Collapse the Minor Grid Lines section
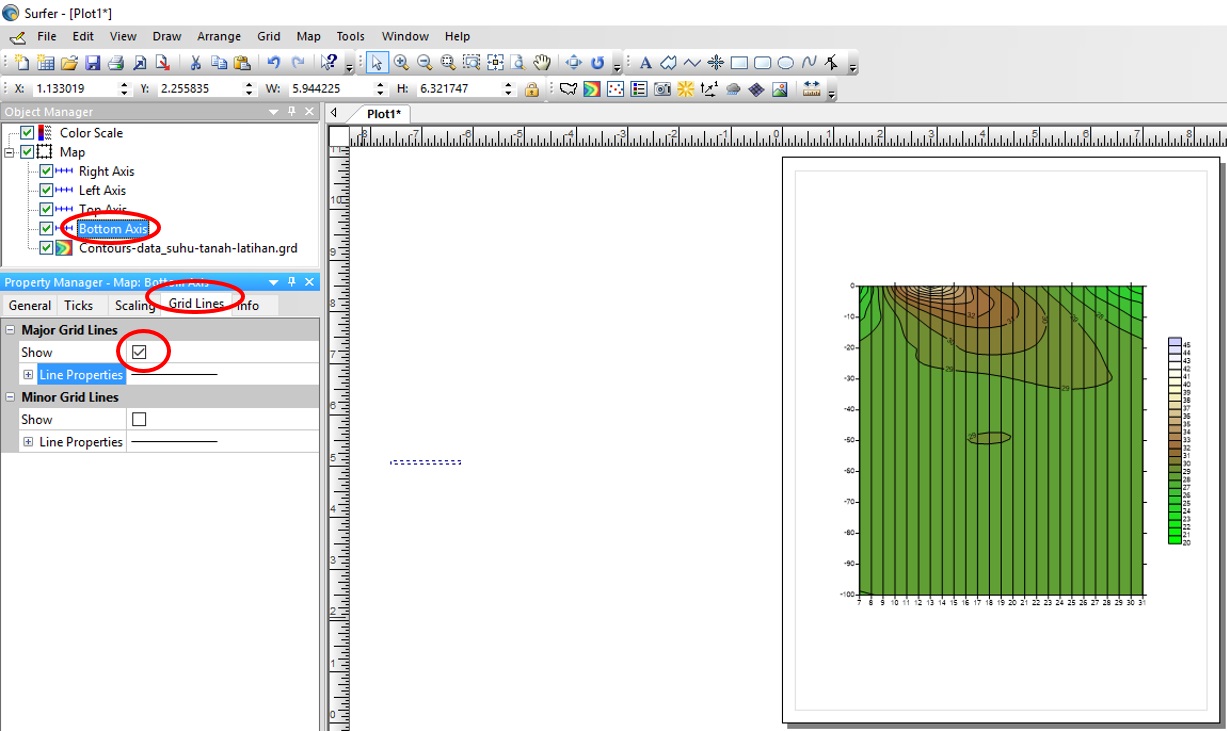Image resolution: width=1227 pixels, height=731 pixels. pos(10,397)
